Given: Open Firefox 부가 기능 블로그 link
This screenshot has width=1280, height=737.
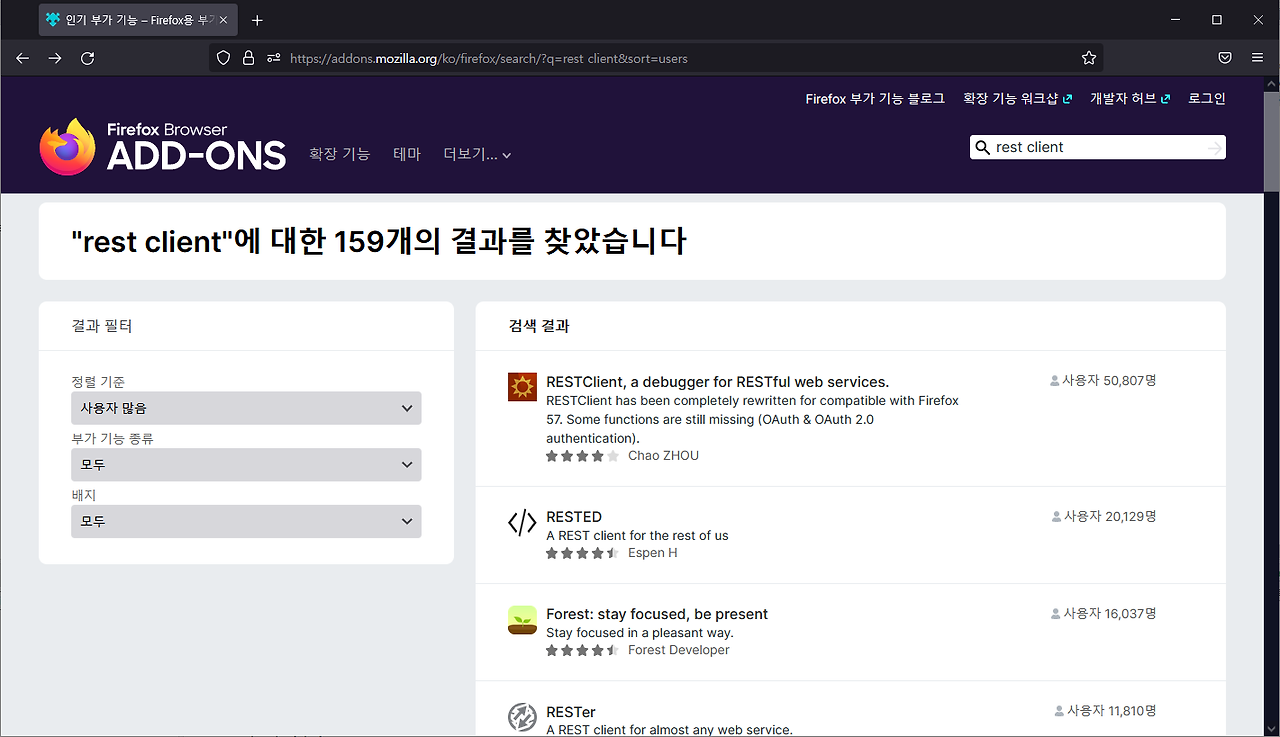Looking at the screenshot, I should point(875,99).
